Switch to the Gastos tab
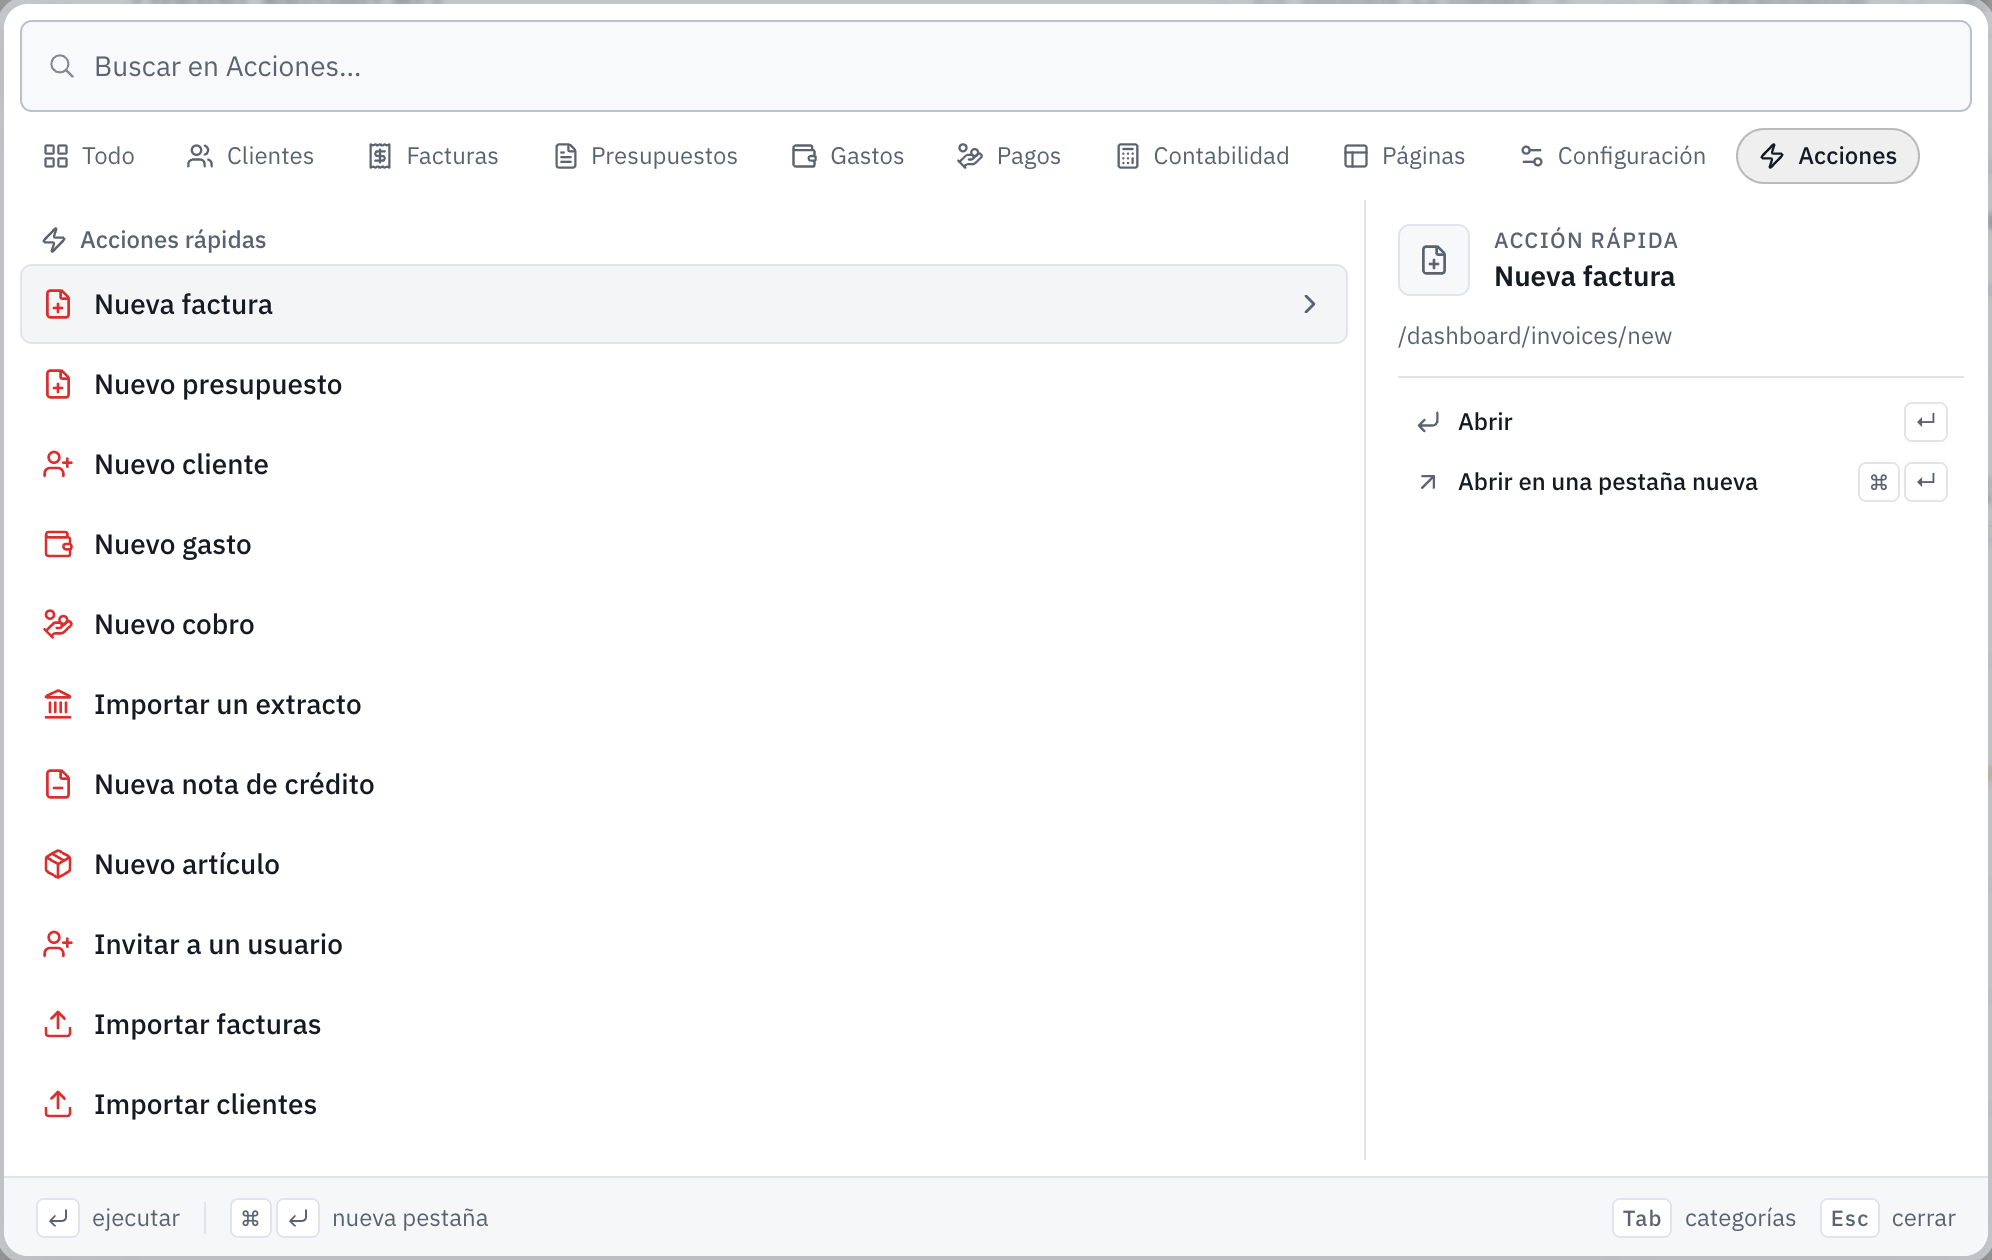The width and height of the screenshot is (1992, 1260). point(848,156)
